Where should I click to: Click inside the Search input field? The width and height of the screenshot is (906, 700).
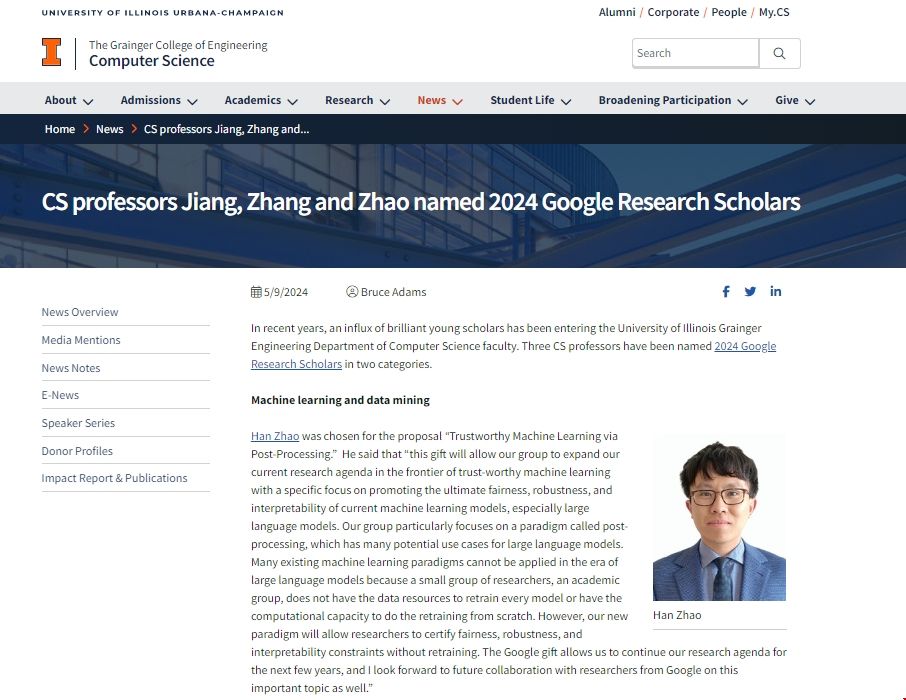[694, 52]
